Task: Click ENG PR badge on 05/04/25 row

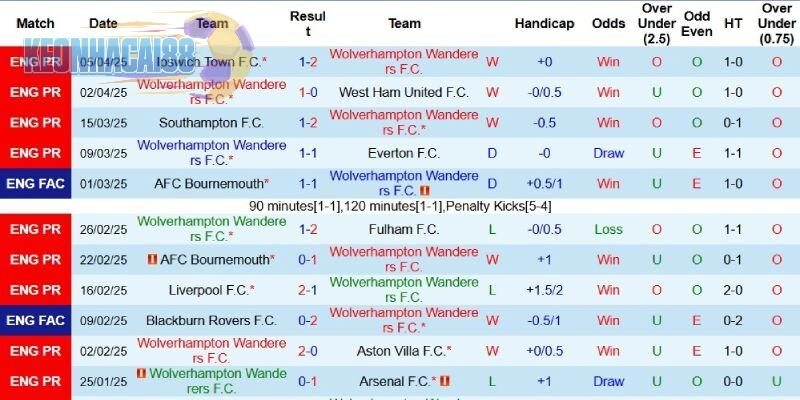Action: [x=36, y=62]
